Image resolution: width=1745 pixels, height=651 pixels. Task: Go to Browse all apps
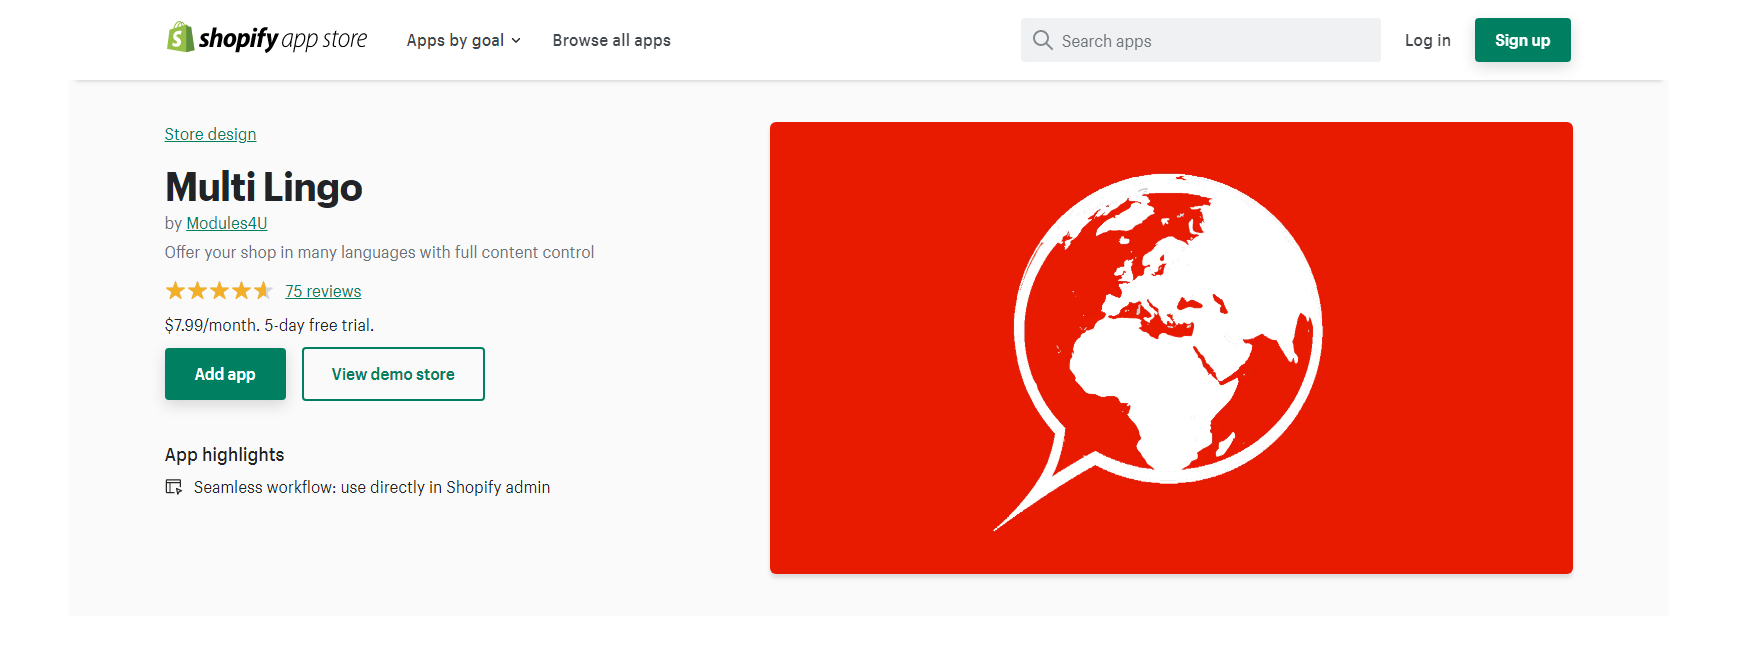[x=611, y=40]
